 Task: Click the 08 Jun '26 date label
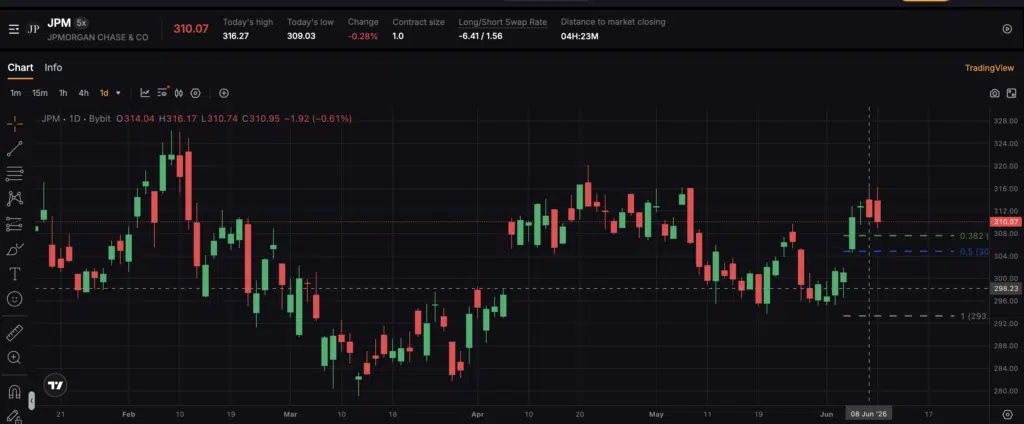868,414
